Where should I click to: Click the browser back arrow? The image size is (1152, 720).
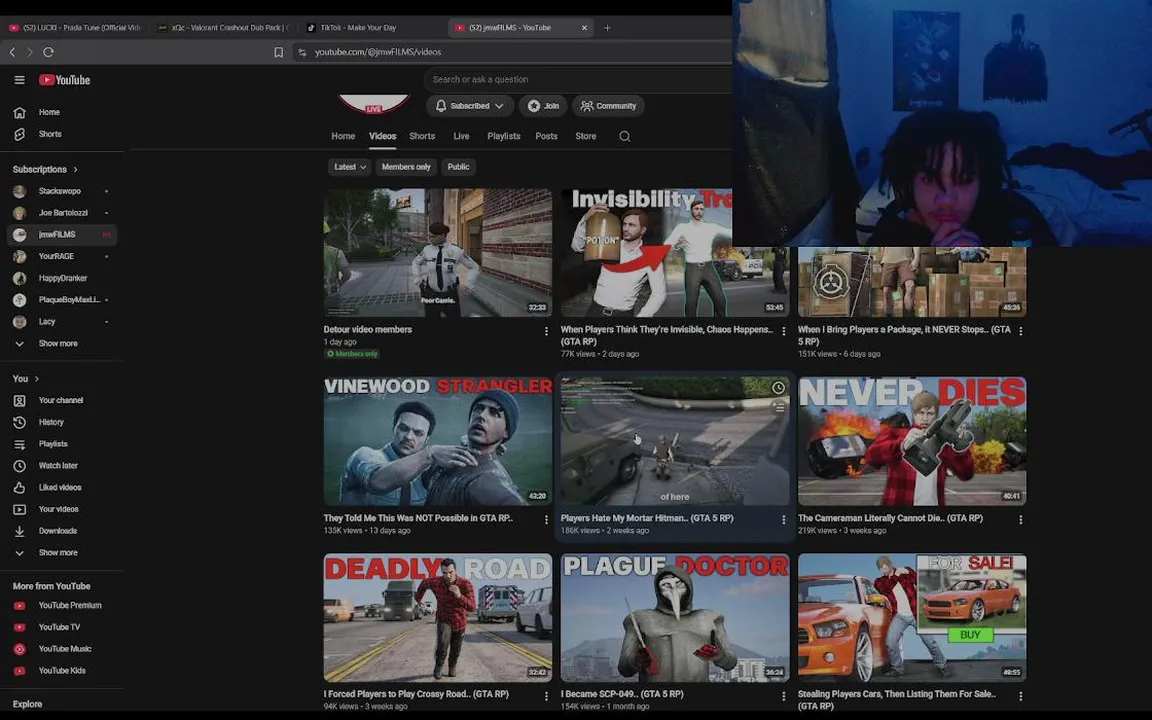click(12, 52)
